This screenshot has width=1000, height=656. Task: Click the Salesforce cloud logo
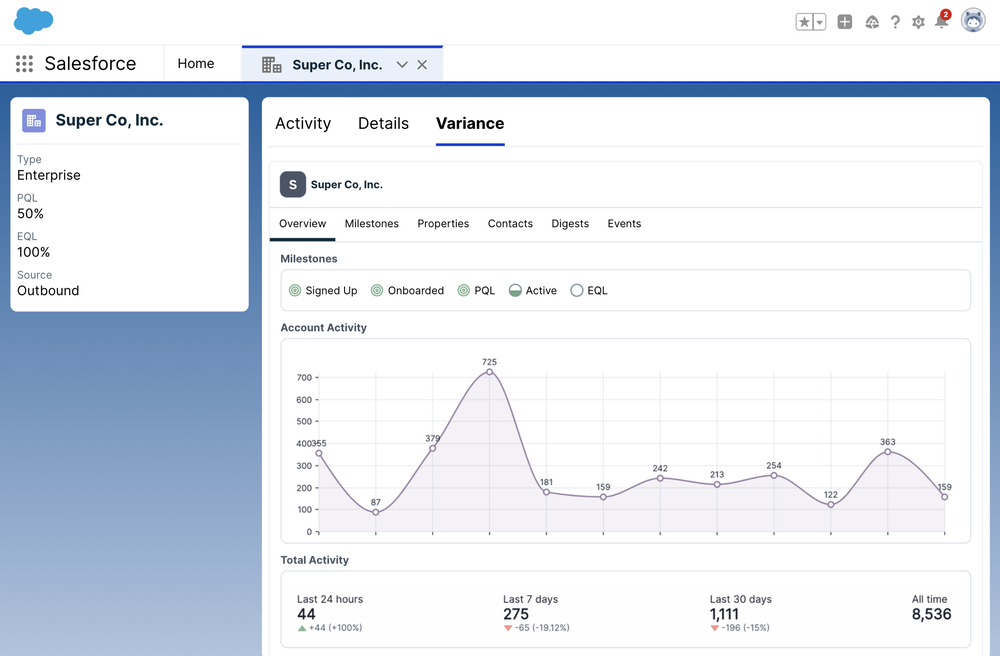click(33, 21)
